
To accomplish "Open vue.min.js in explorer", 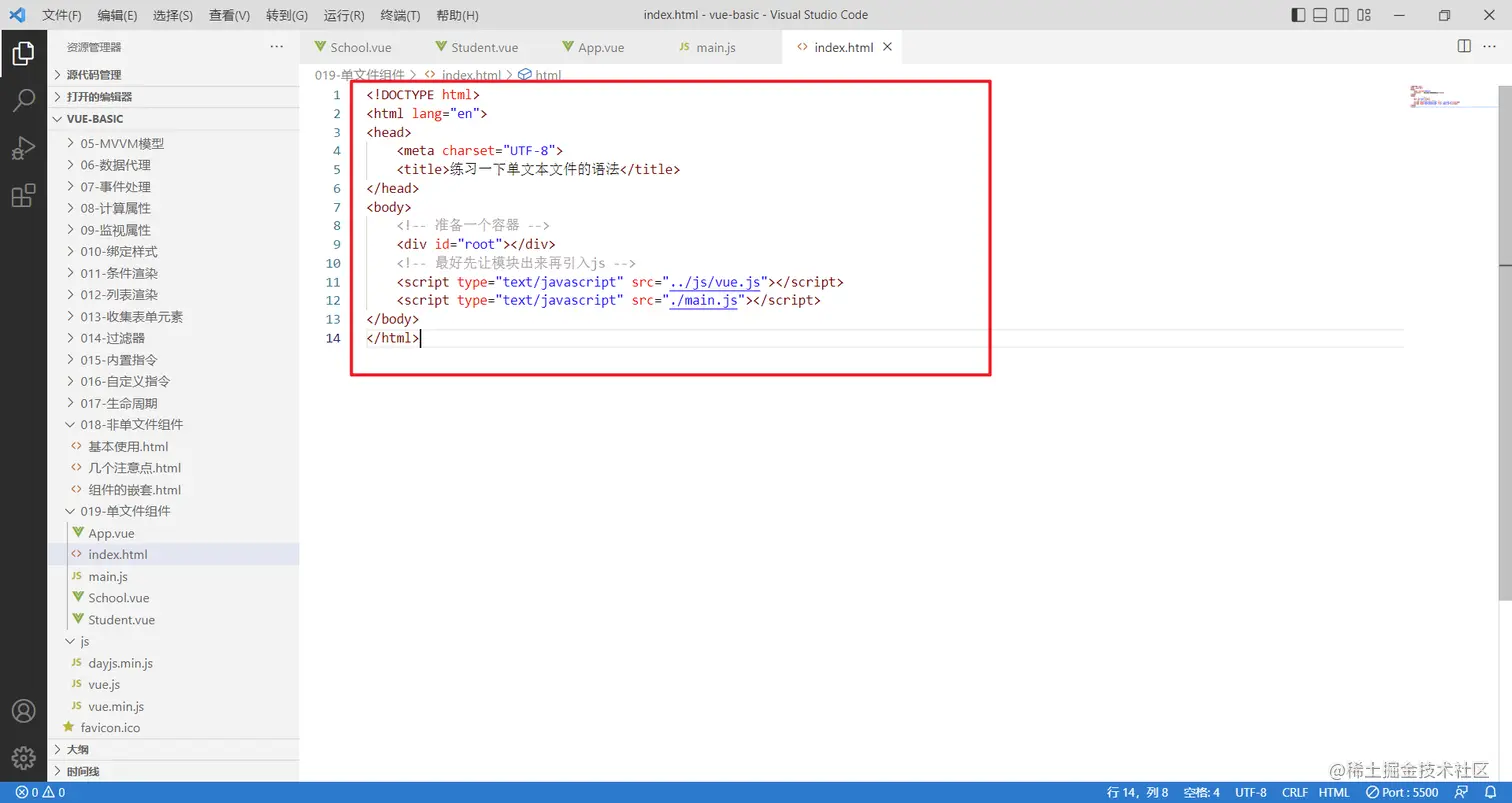I will tap(174, 706).
